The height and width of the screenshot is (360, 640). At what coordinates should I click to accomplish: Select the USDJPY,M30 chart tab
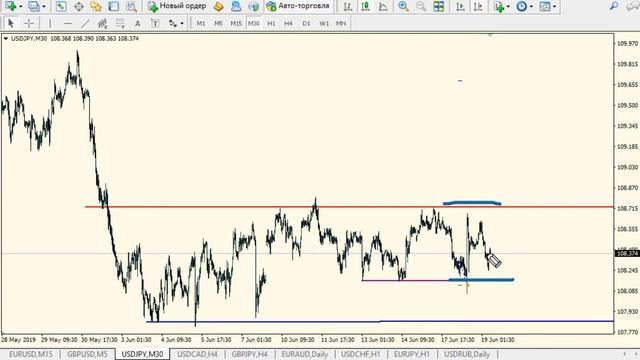(142, 354)
